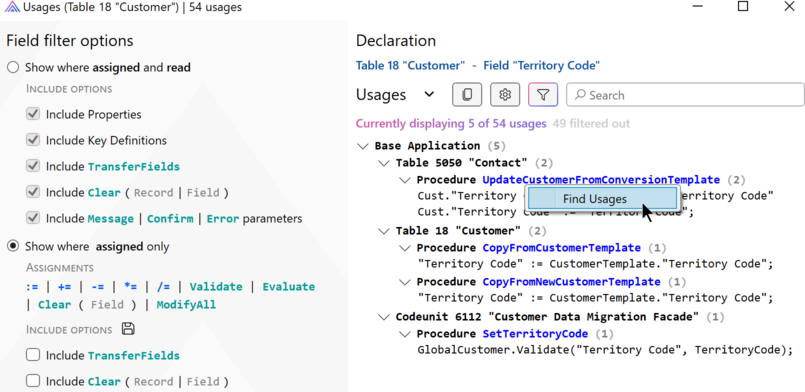Select Show where assigned only
Image resolution: width=805 pixels, height=392 pixels.
pos(13,246)
